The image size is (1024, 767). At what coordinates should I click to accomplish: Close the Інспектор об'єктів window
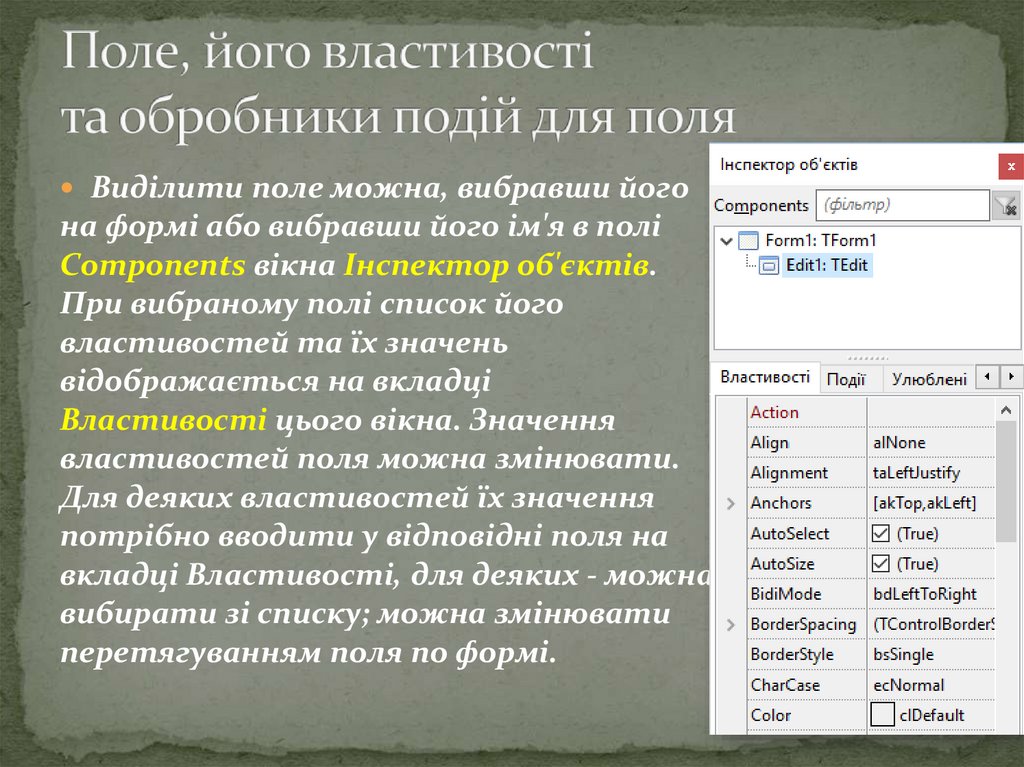click(x=1011, y=166)
